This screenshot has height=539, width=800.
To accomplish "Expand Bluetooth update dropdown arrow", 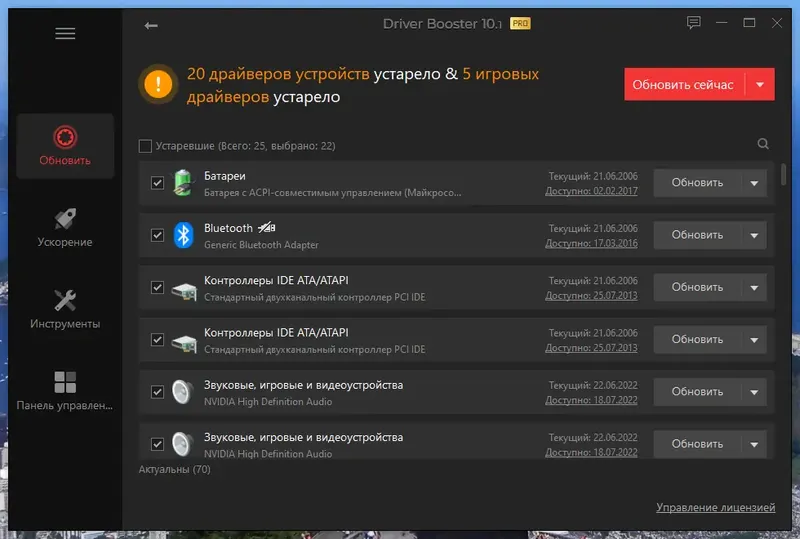I will [x=754, y=235].
